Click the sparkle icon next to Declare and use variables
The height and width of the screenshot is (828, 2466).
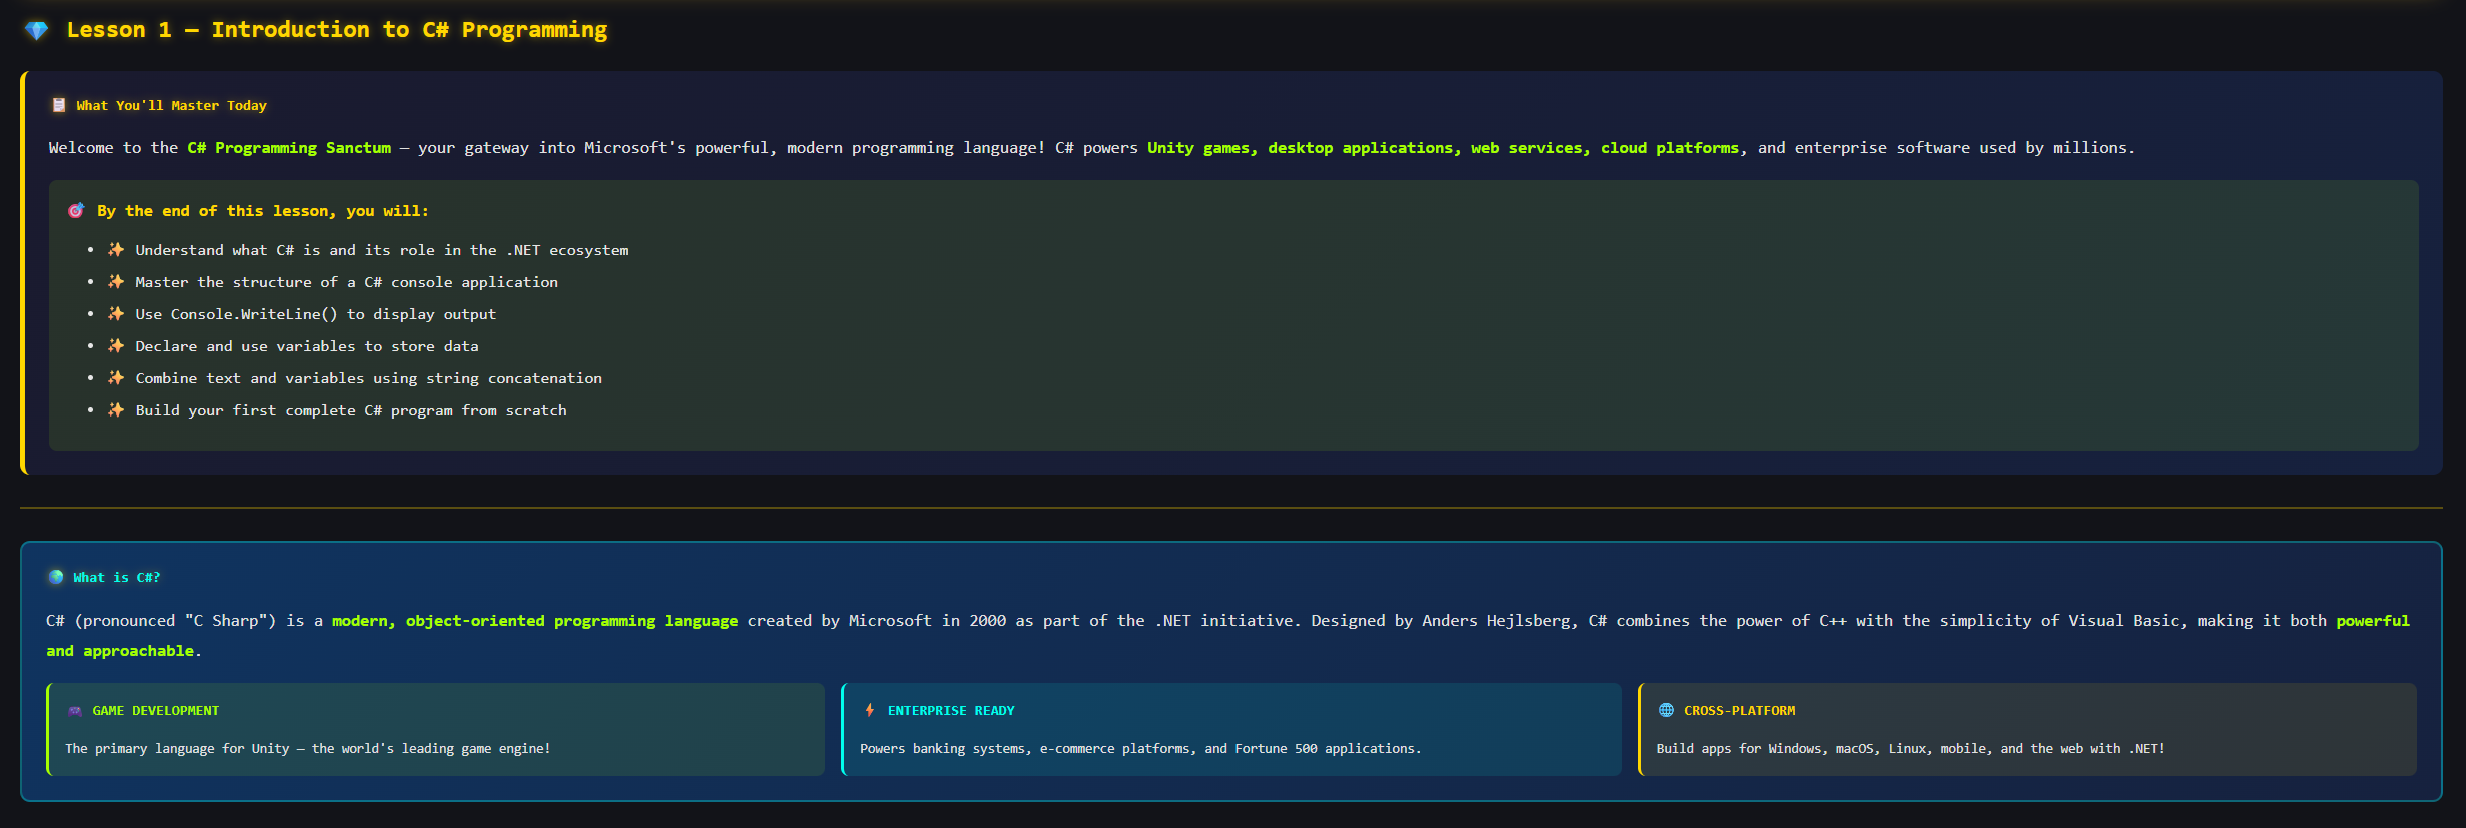pyautogui.click(x=116, y=346)
